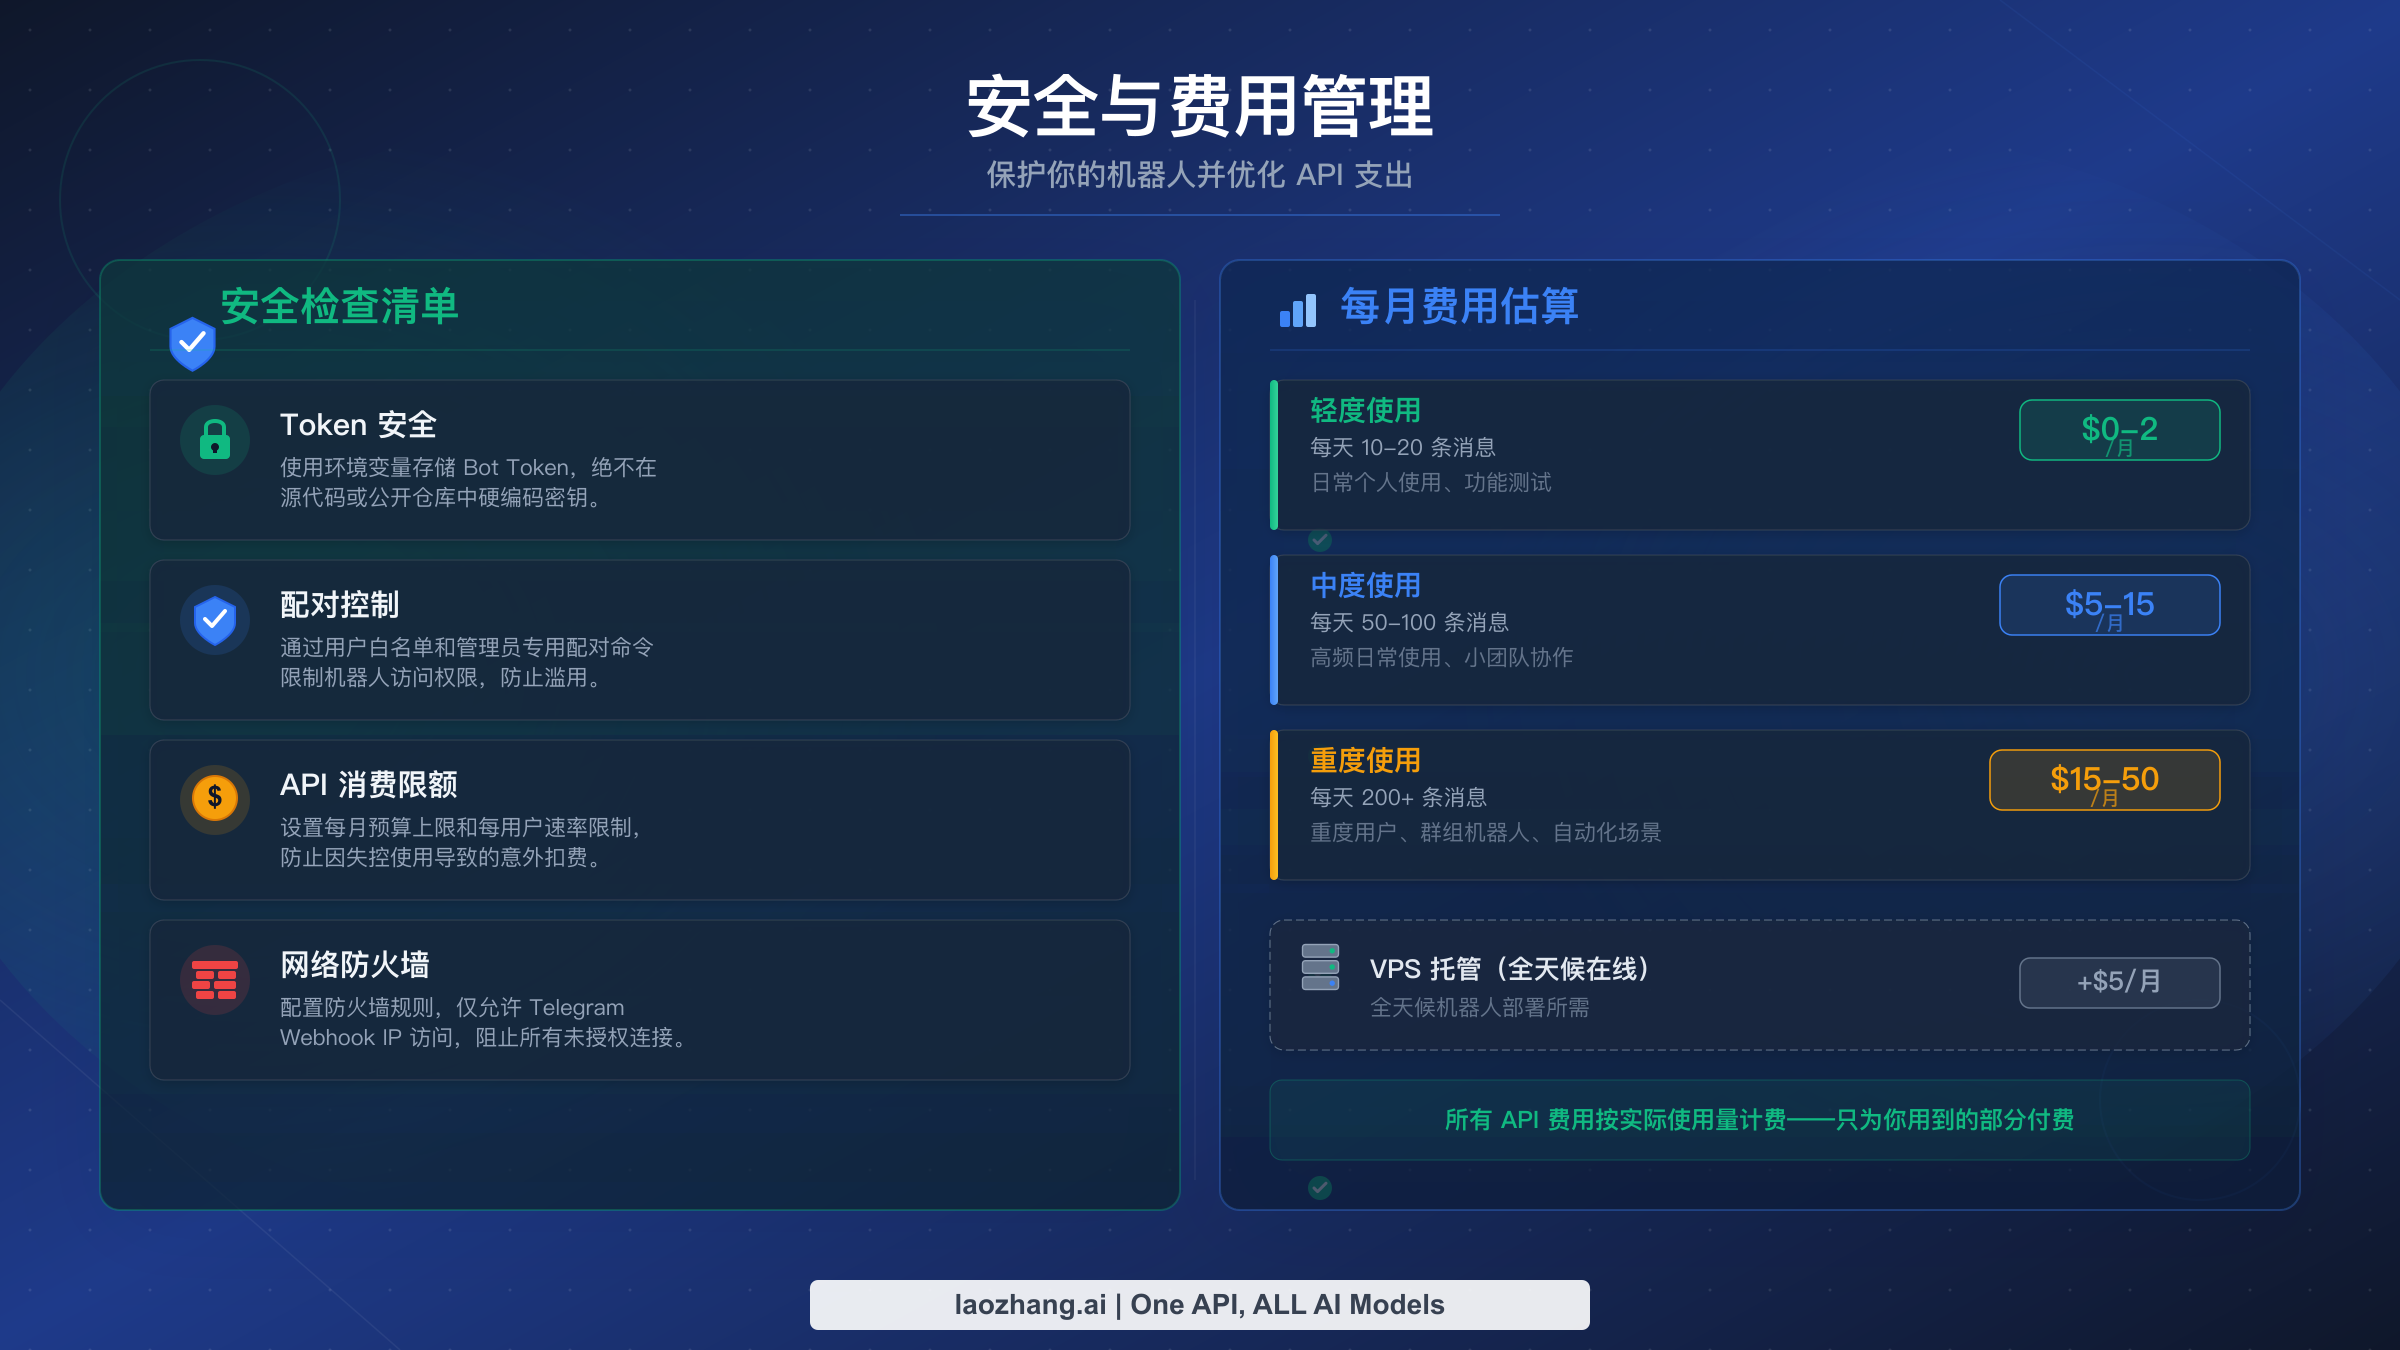The width and height of the screenshot is (2400, 1350).
Task: Click the $0-2/月 price badge
Action: click(x=2117, y=430)
